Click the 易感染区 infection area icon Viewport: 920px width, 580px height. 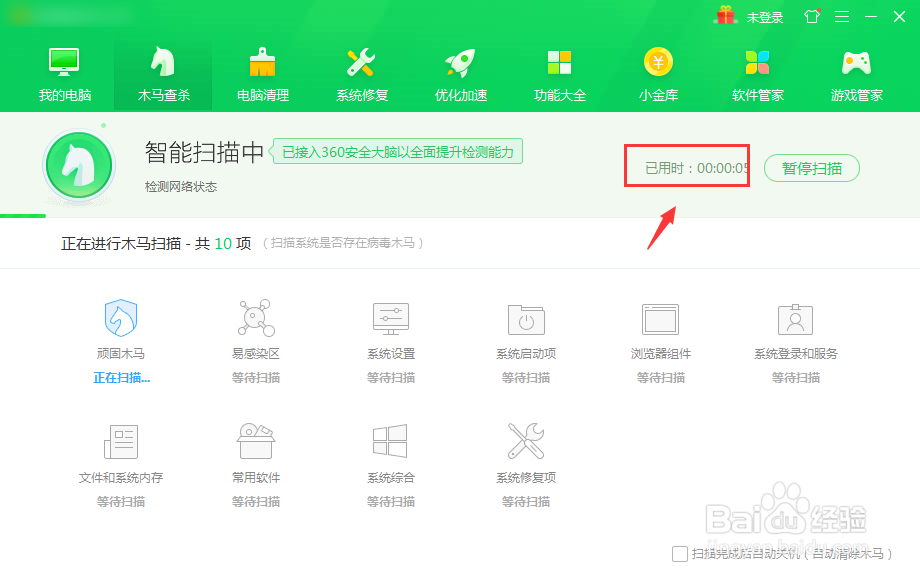pos(255,320)
